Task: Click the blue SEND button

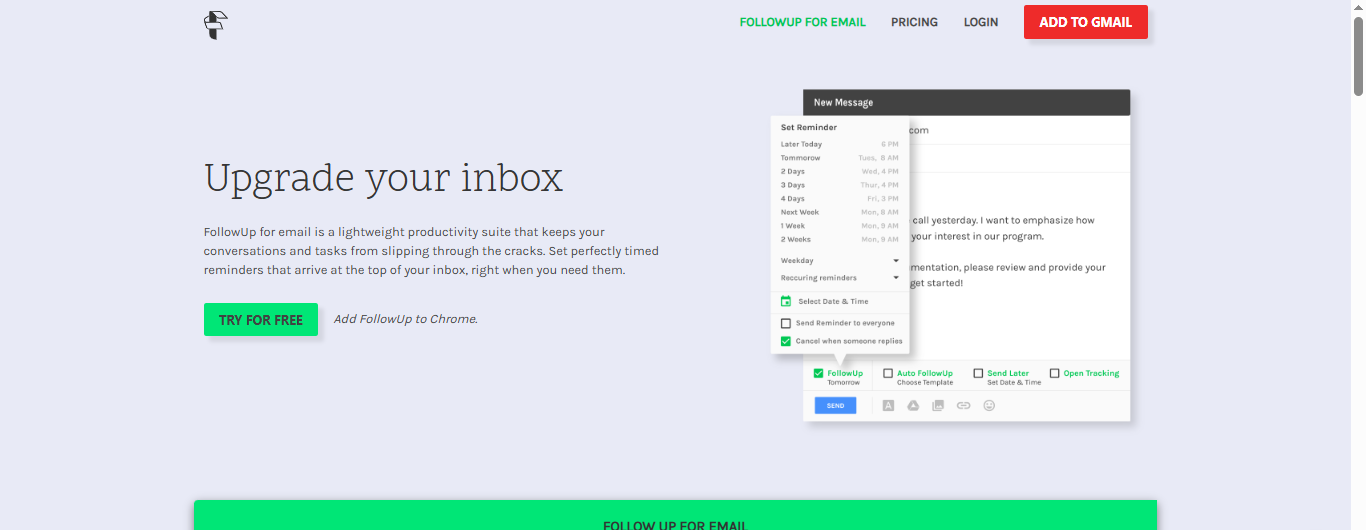Action: [835, 406]
